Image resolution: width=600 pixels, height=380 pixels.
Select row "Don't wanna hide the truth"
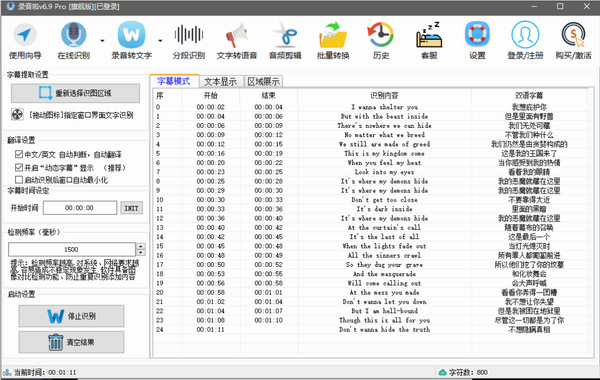point(370,329)
